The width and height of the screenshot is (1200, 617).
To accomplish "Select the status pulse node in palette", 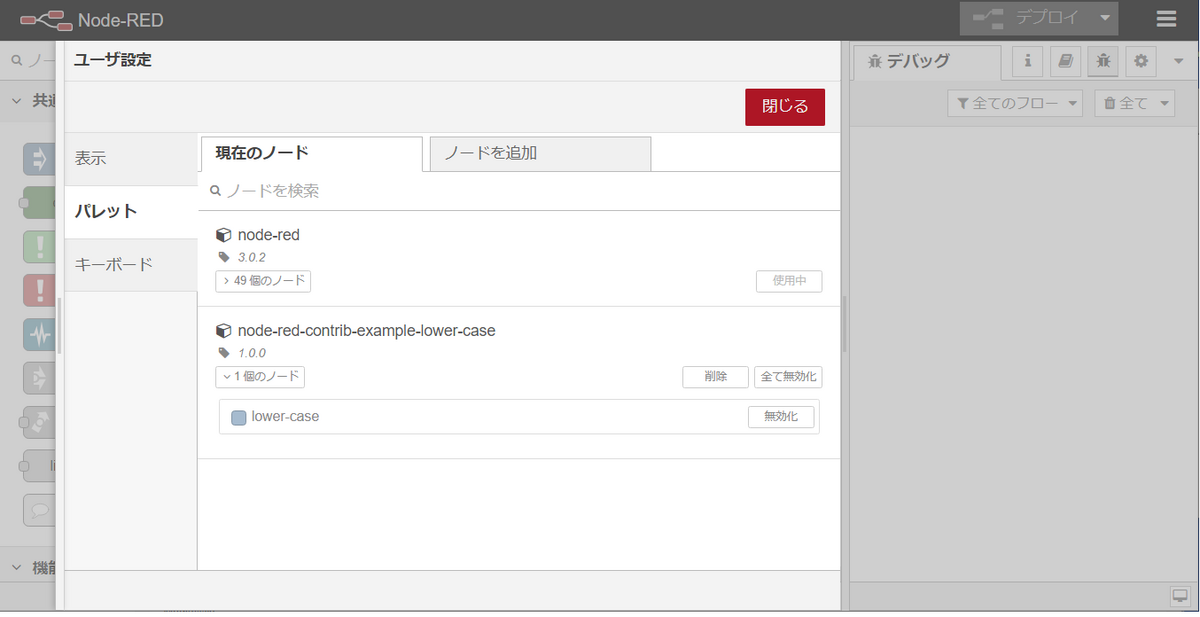I will (x=40, y=335).
